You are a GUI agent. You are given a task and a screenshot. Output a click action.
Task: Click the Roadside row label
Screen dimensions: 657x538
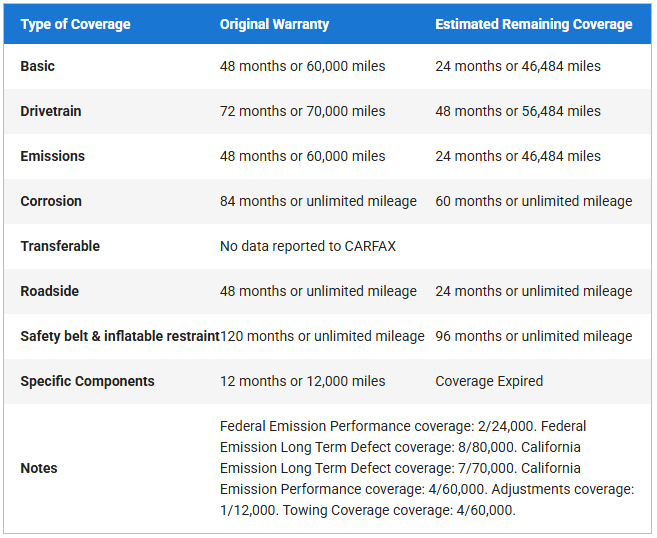[x=50, y=291]
